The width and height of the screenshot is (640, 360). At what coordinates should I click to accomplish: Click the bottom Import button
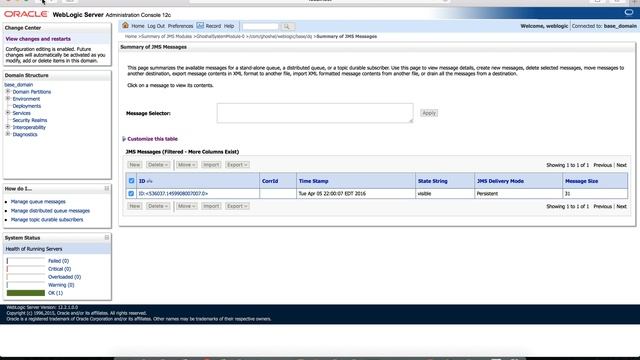211,206
